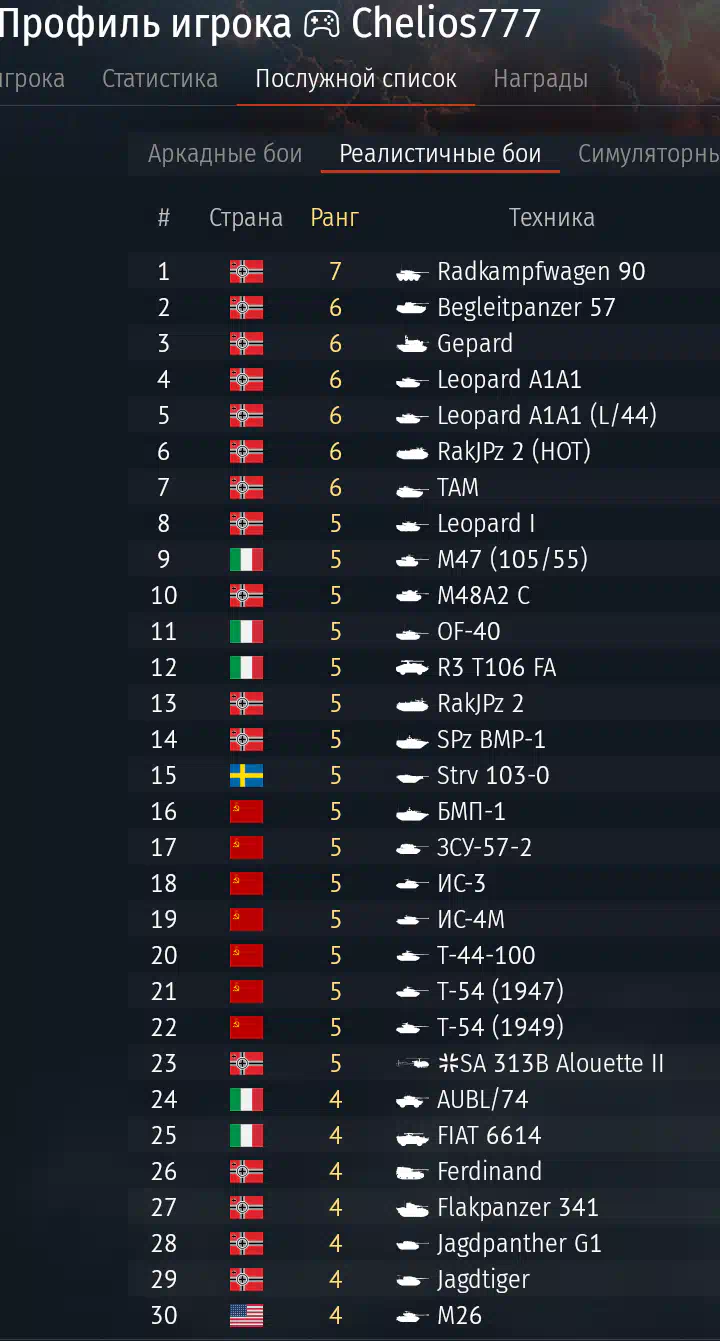The width and height of the screenshot is (720, 1341).
Task: Click the Italian flag on the OF-40 row
Action: pyautogui.click(x=246, y=631)
